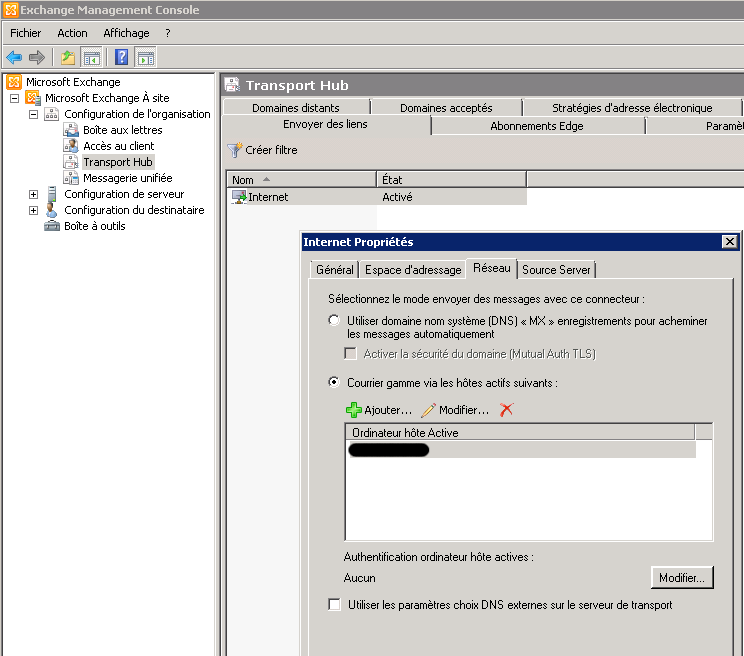Click the Modifier... label above host list

464,410
